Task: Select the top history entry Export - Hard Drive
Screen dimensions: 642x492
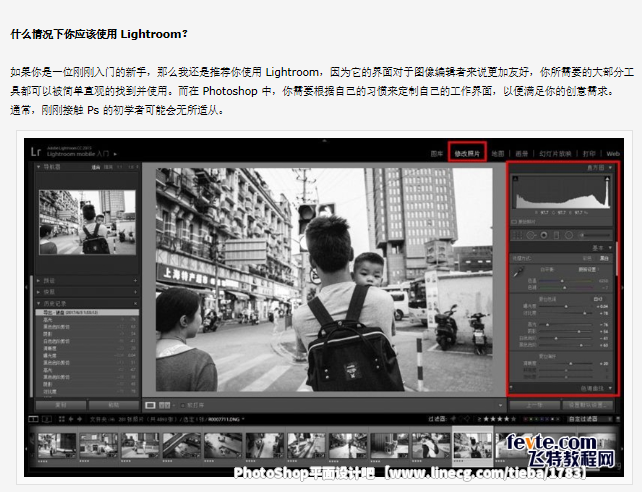Action: (87, 312)
